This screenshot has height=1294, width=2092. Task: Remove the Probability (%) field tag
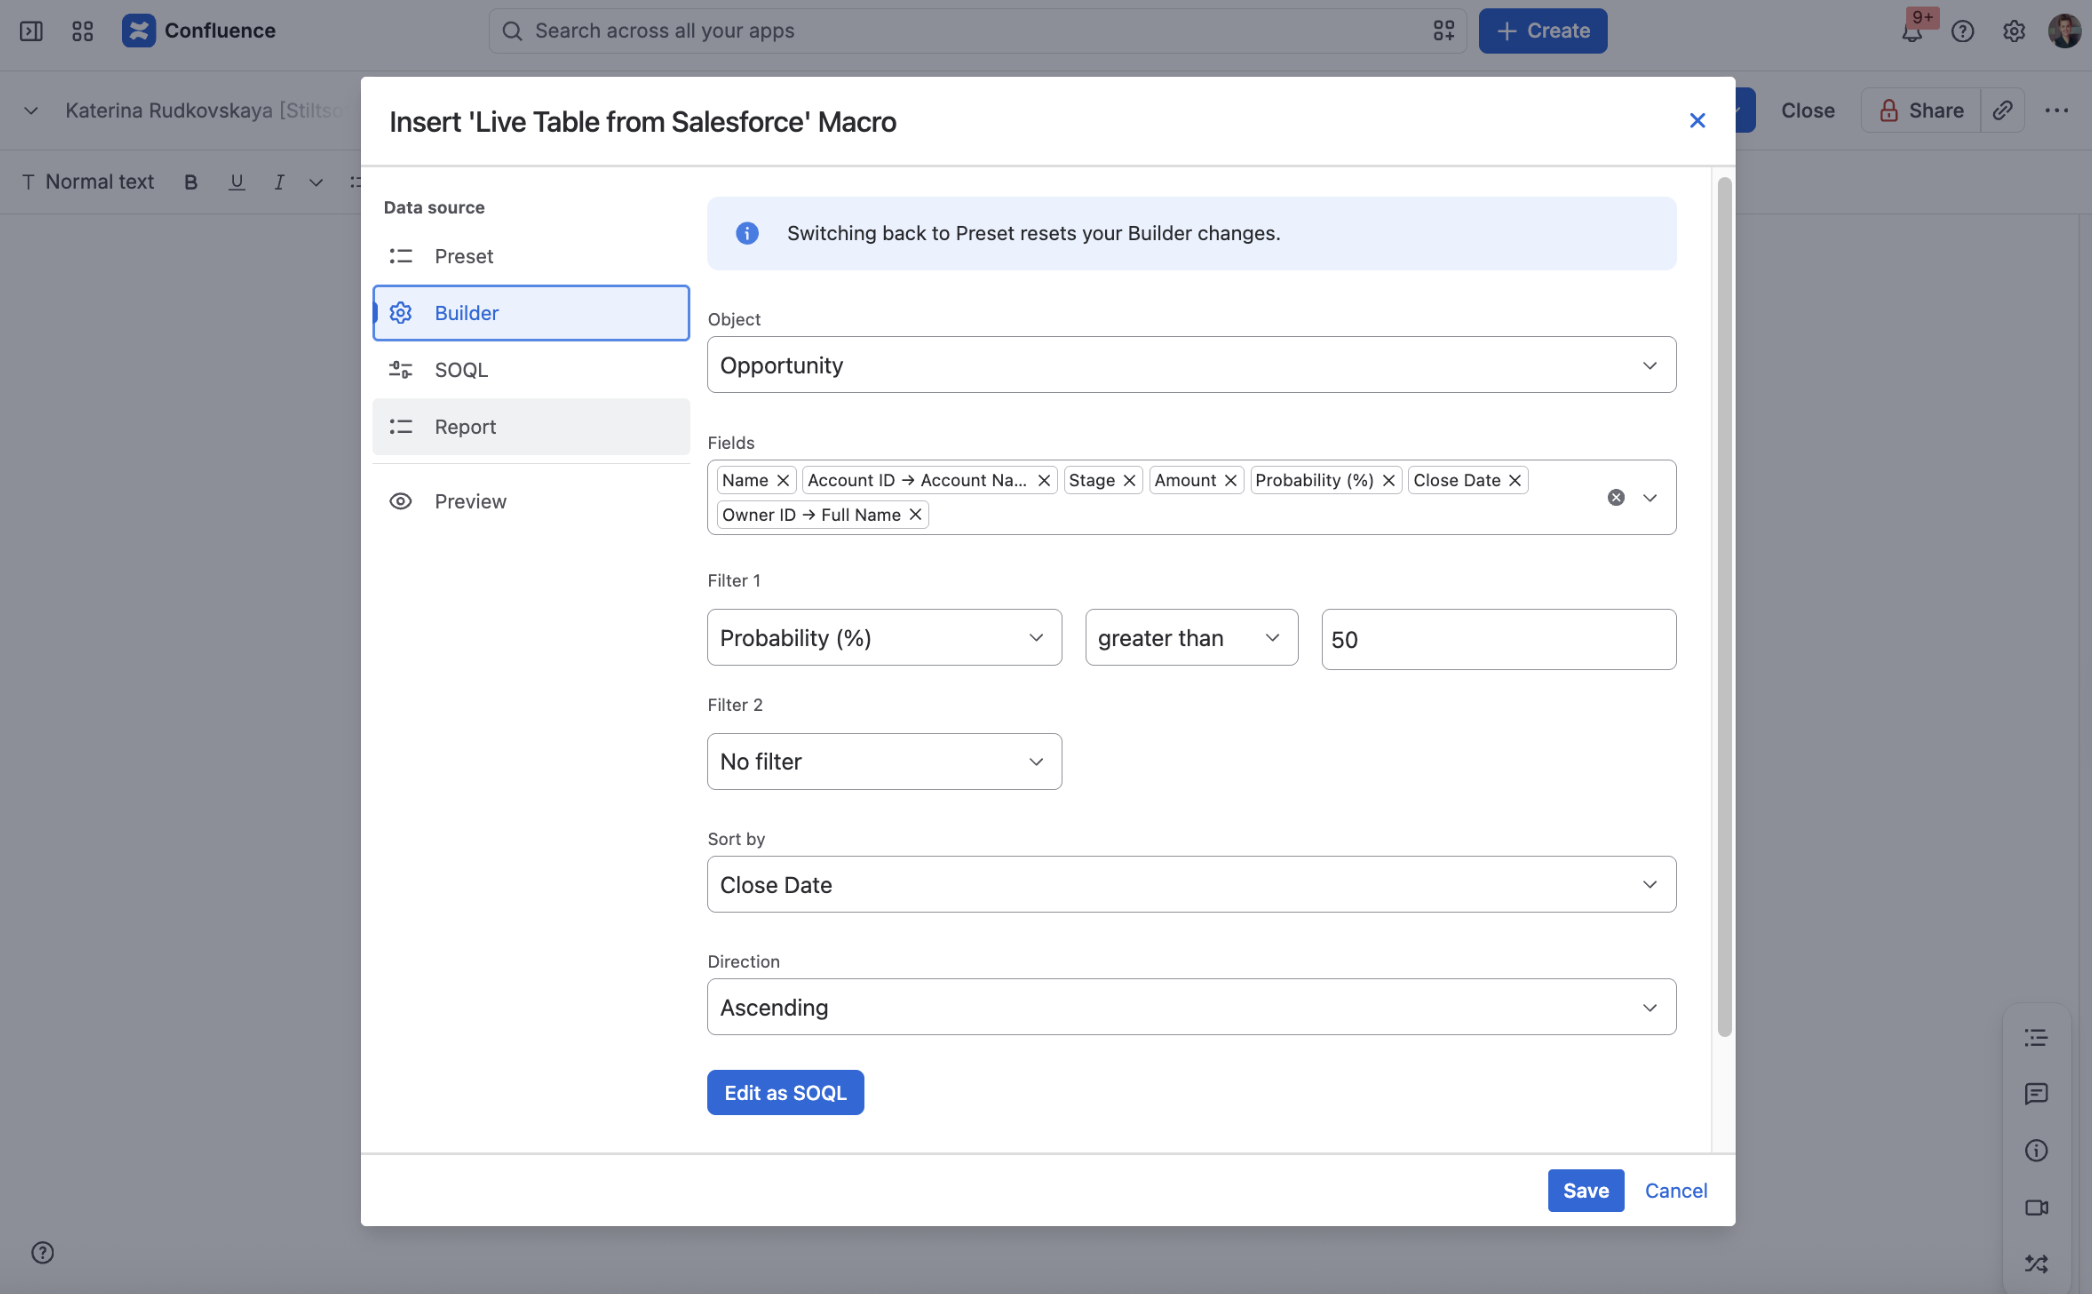(1388, 481)
